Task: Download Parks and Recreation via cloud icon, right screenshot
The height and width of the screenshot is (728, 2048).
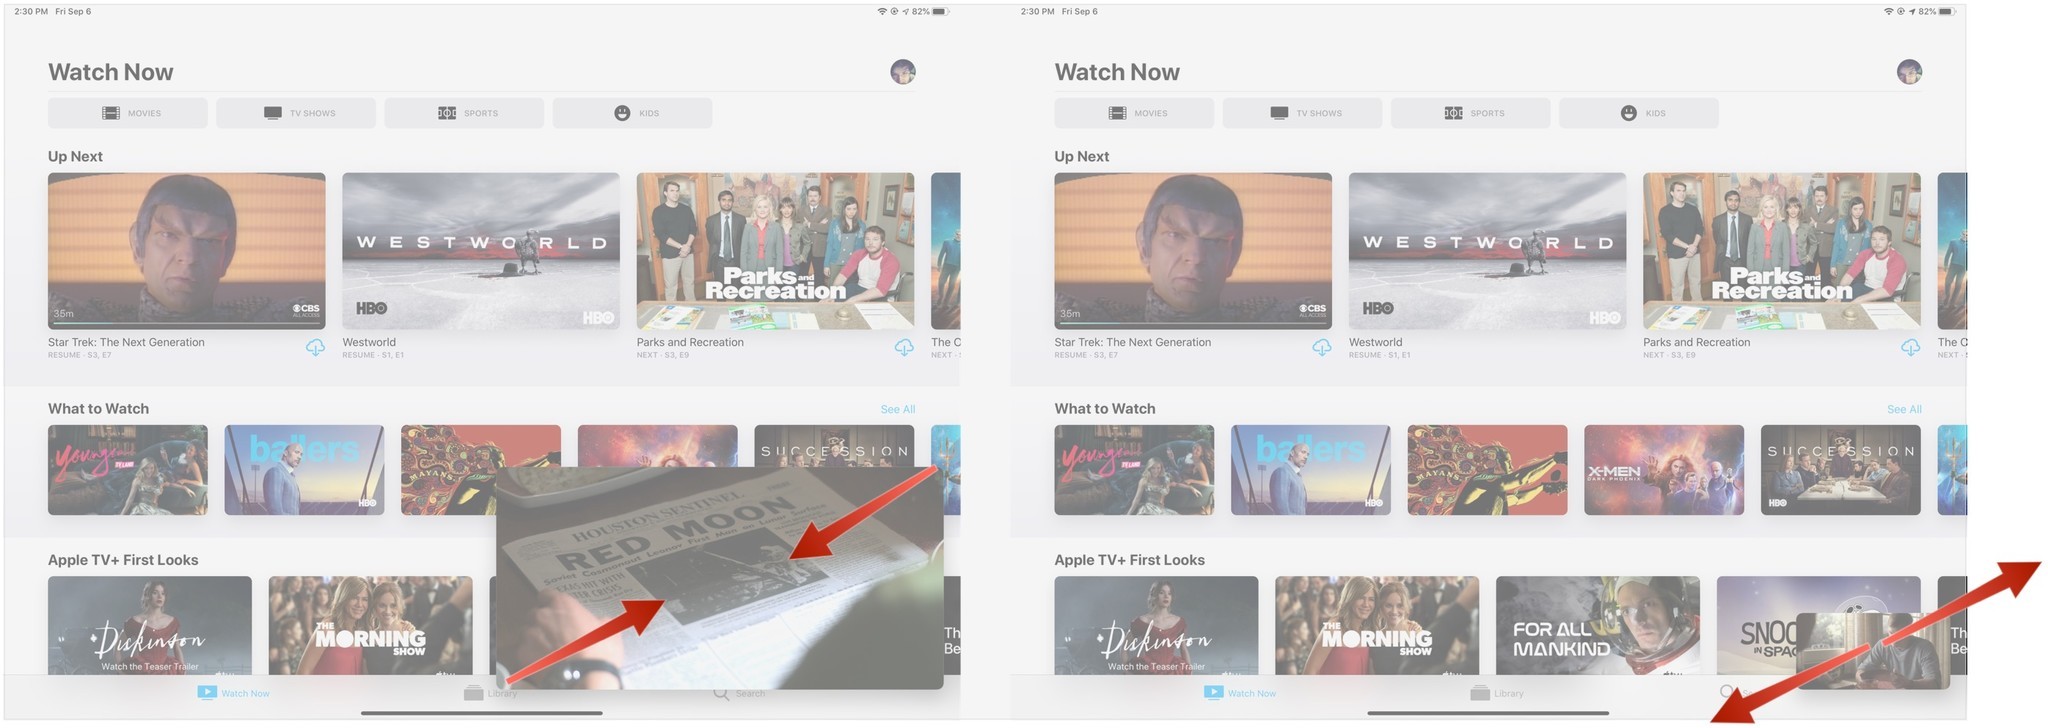Action: [x=1910, y=347]
